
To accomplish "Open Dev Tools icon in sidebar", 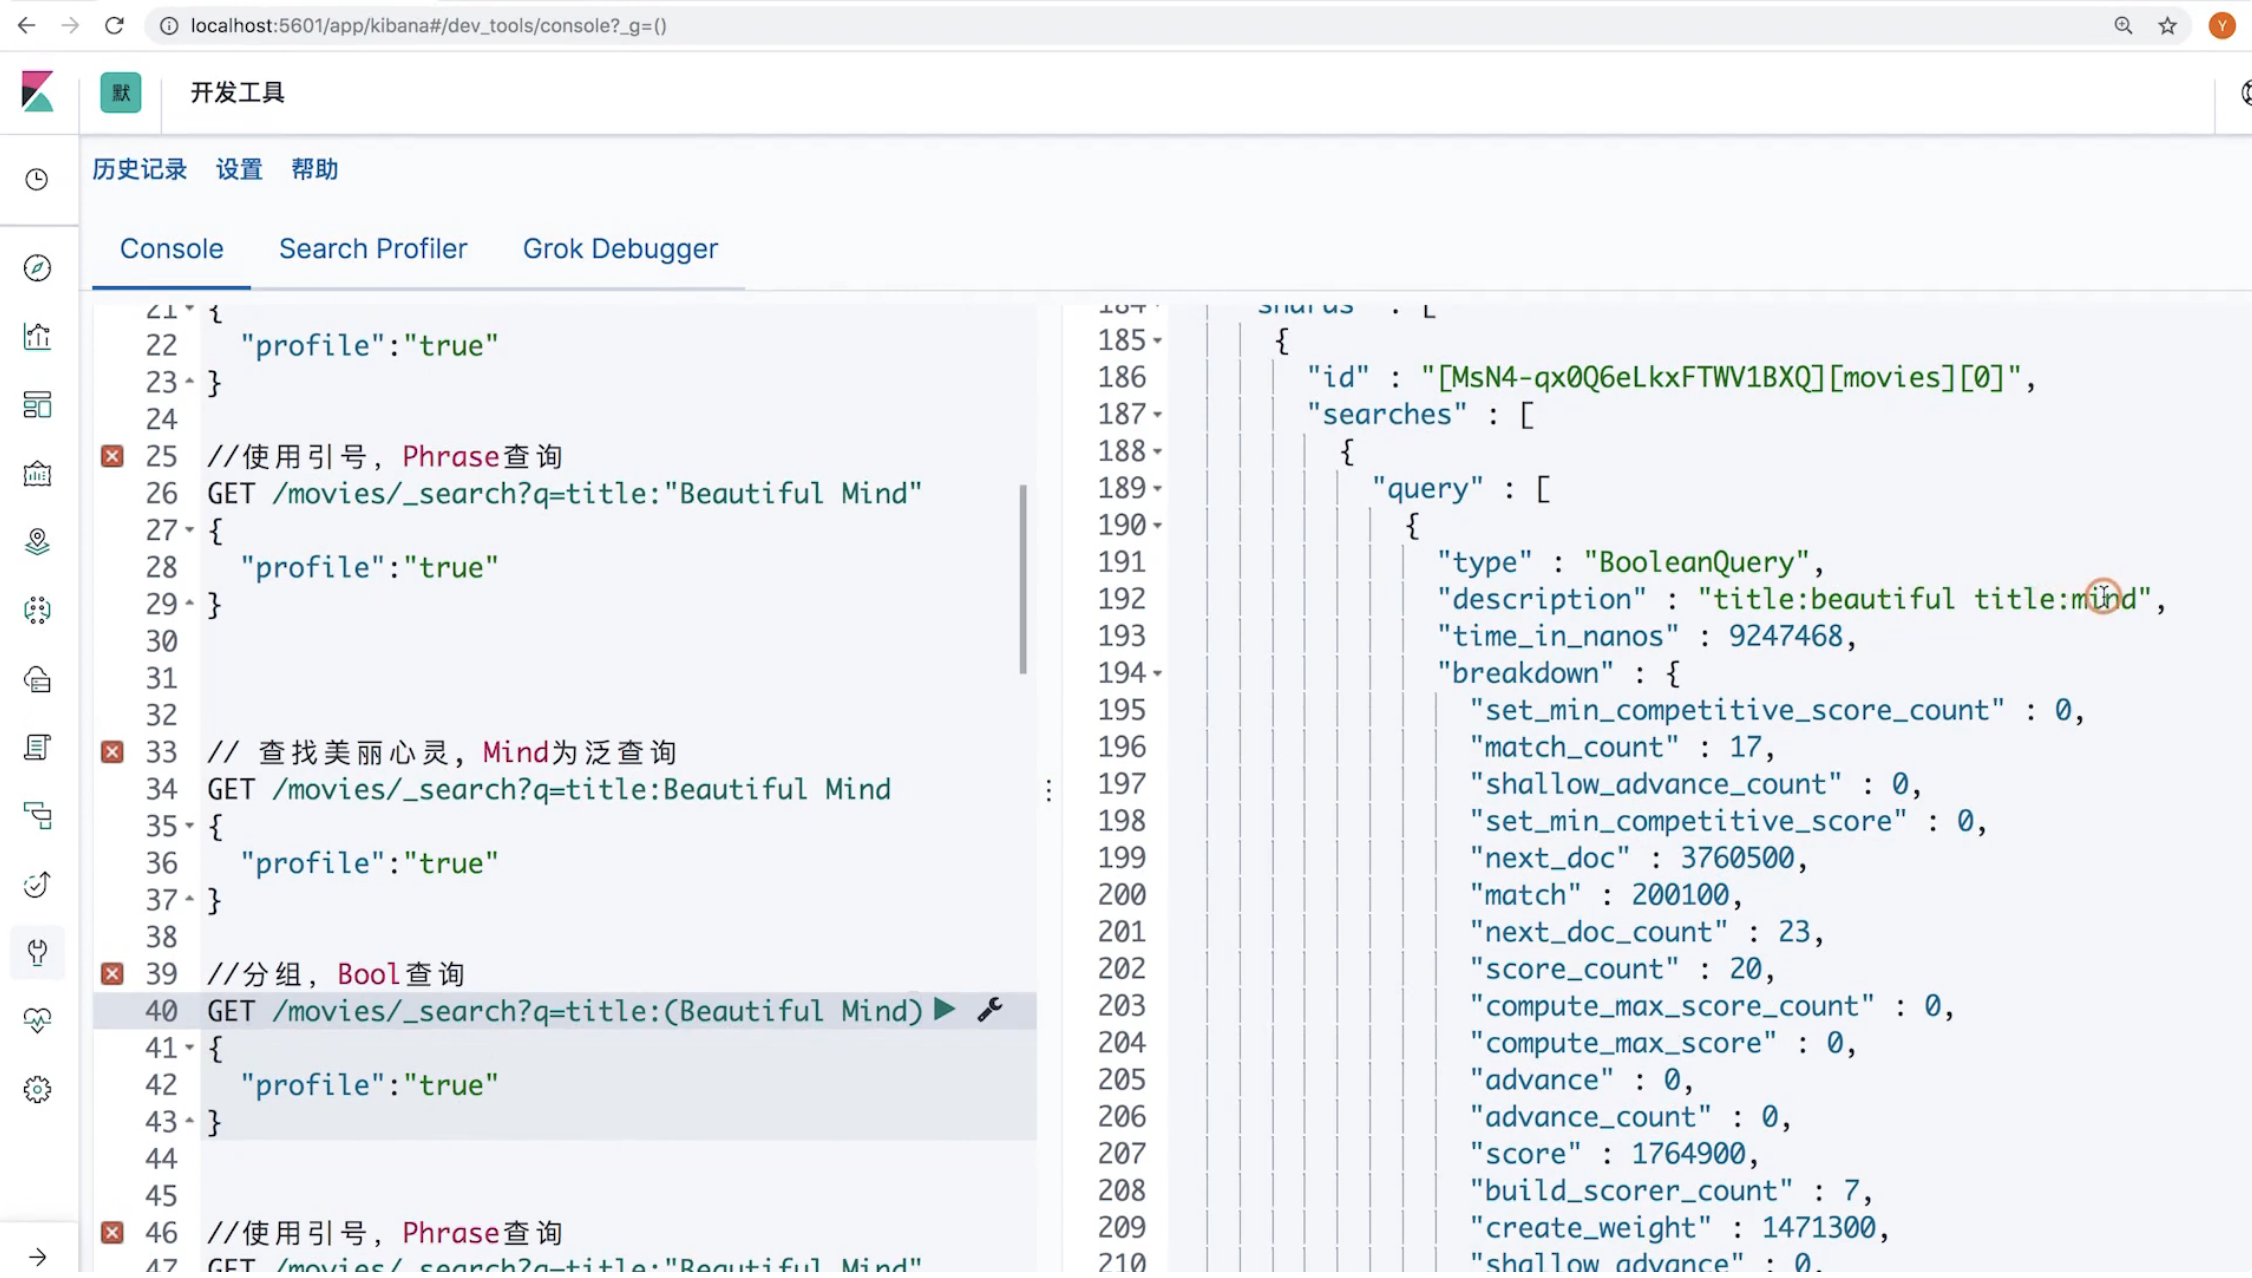I will click(37, 952).
